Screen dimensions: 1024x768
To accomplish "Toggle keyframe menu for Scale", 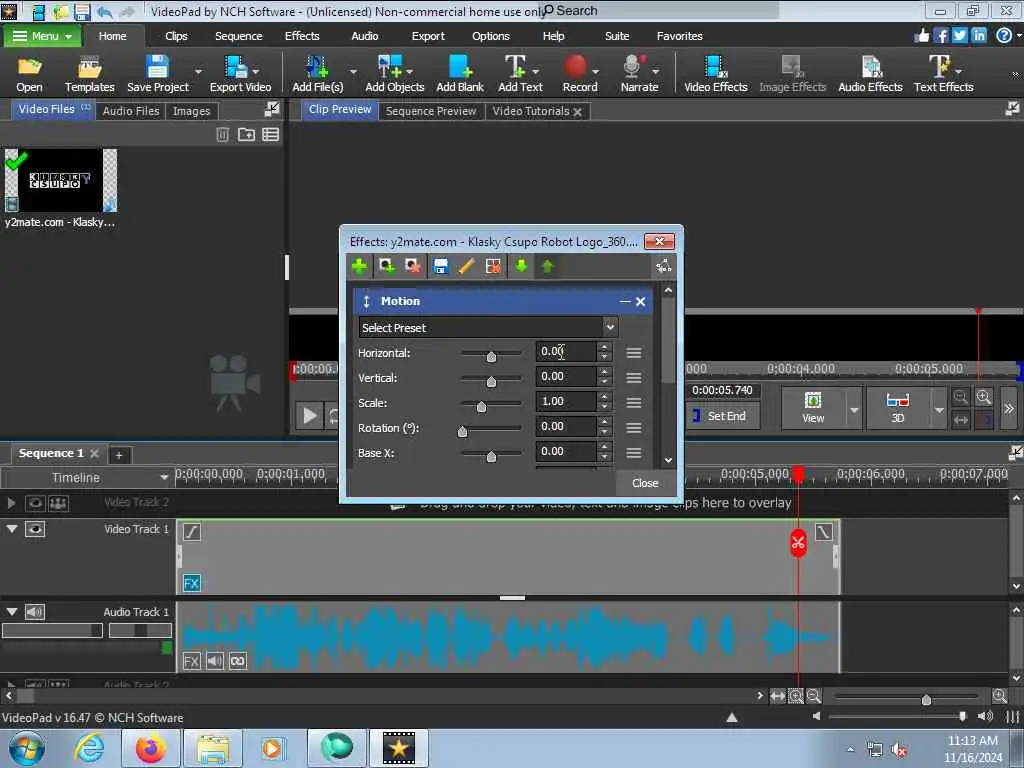I will click(633, 403).
